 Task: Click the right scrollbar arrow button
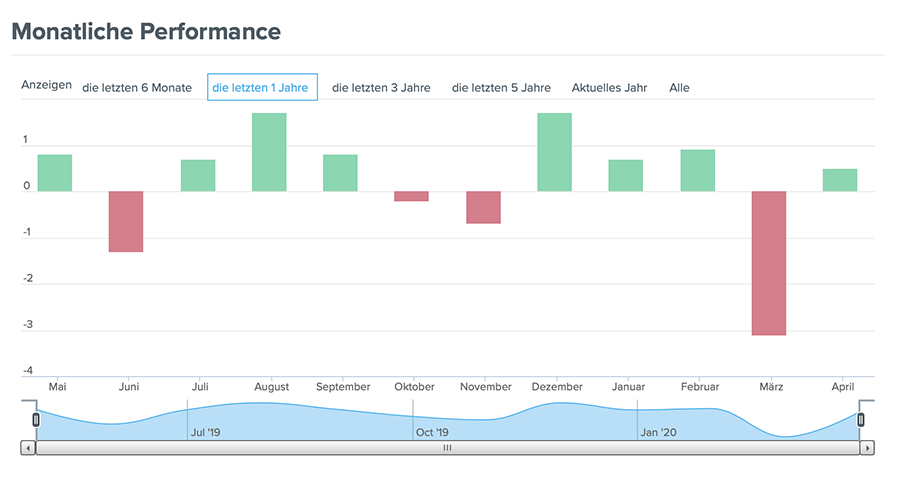click(867, 448)
